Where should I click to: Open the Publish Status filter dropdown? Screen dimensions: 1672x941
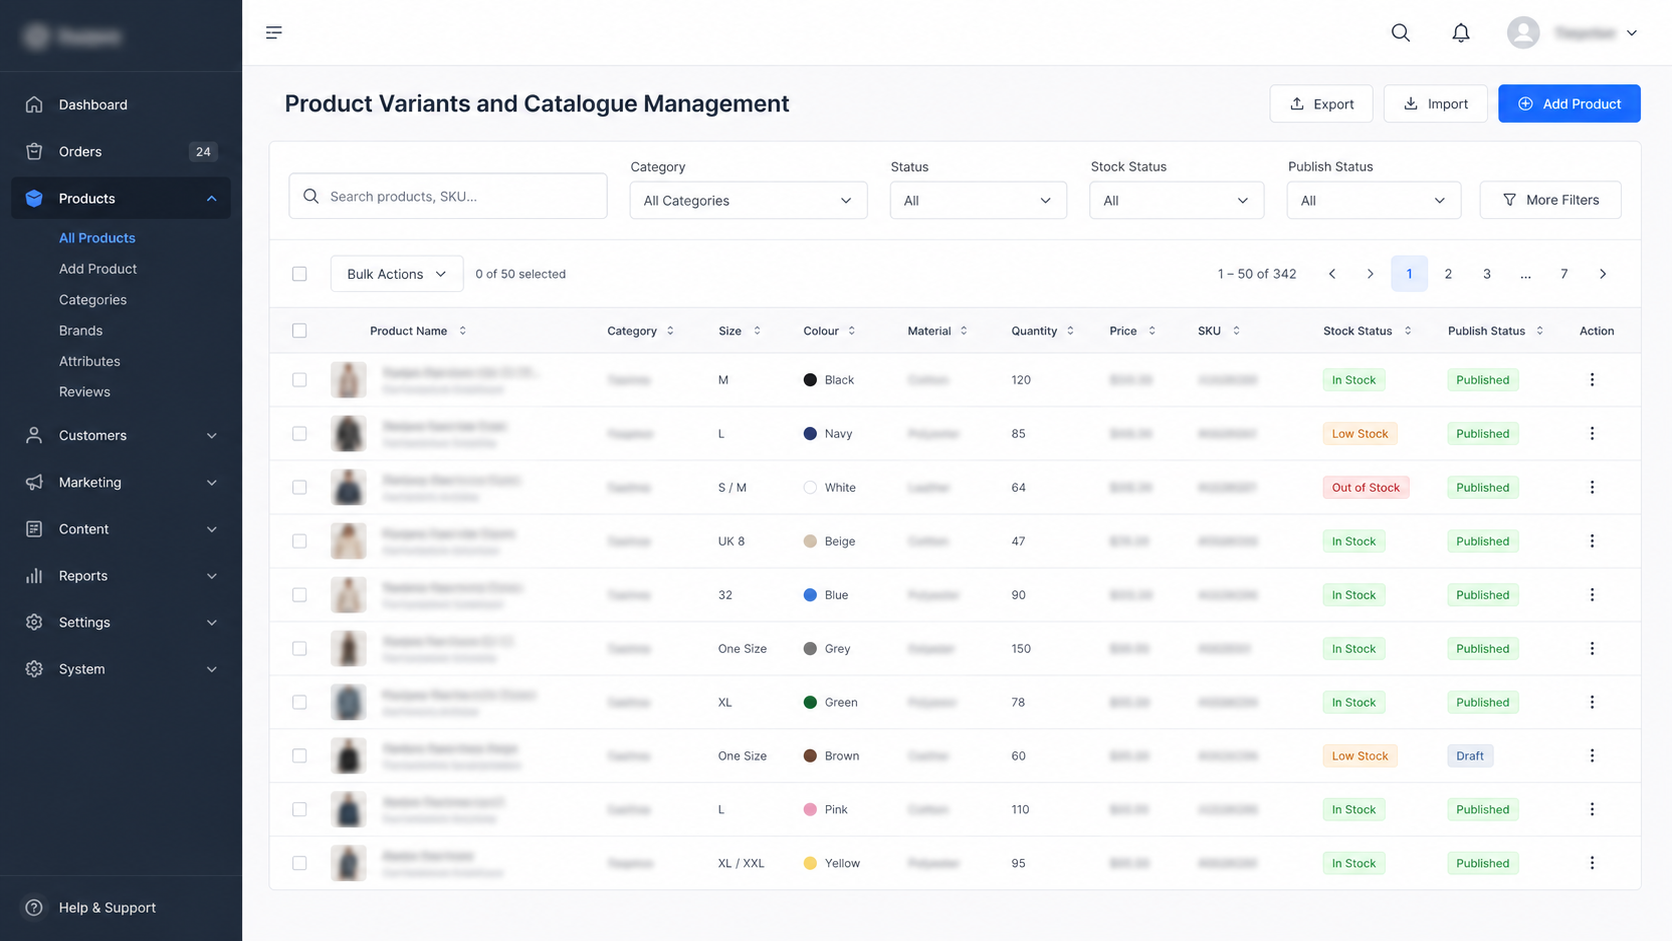coord(1373,200)
